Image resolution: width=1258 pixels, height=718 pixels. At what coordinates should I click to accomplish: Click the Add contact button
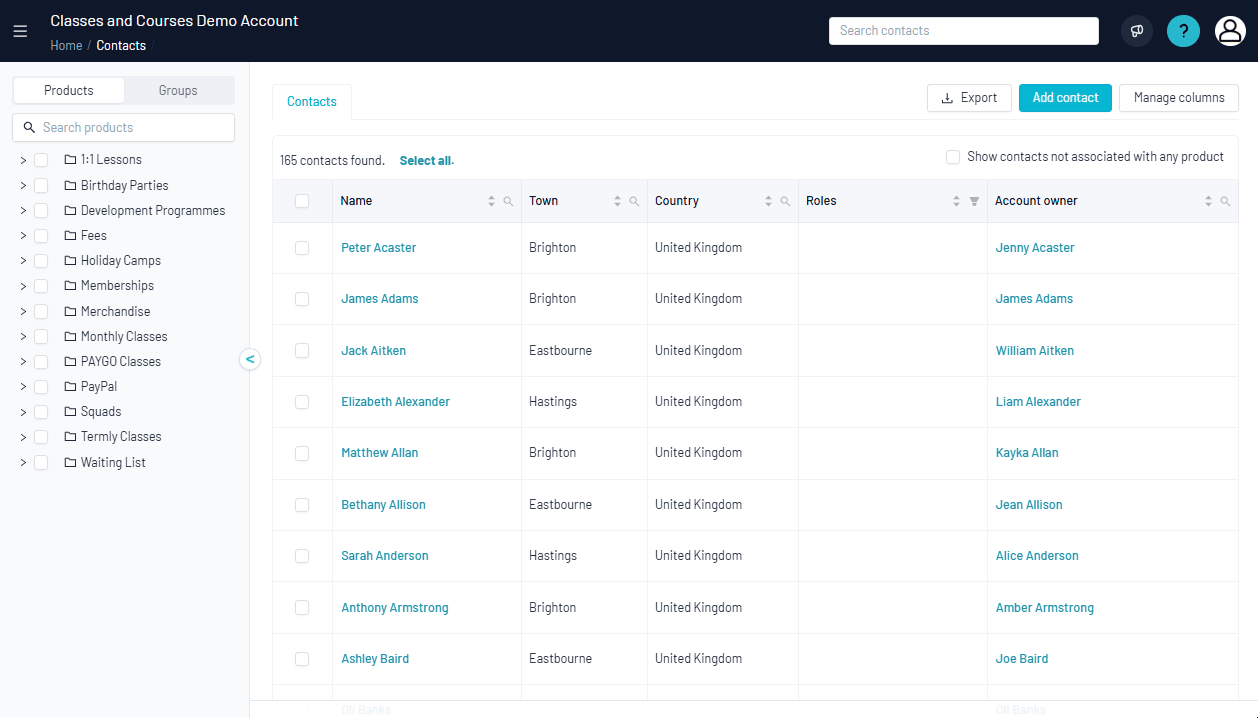pyautogui.click(x=1065, y=98)
